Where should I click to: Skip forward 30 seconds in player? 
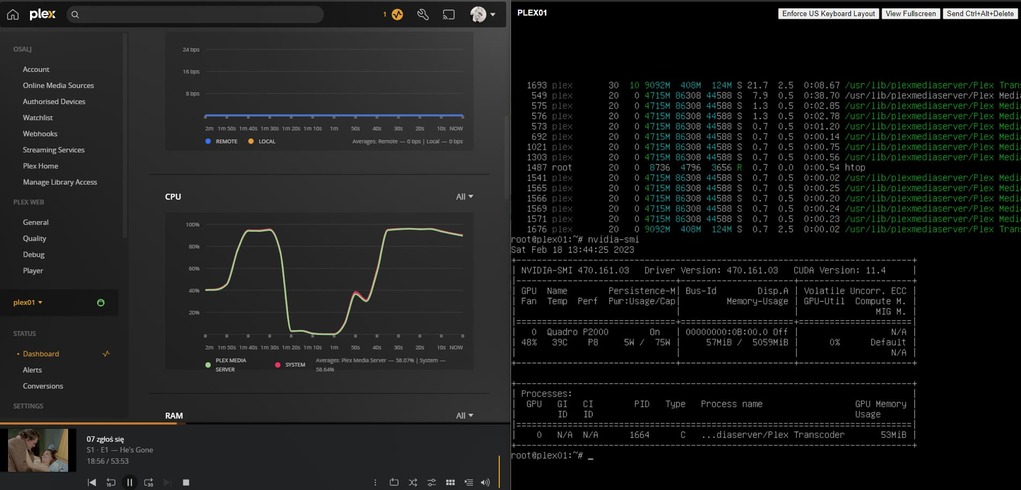click(148, 482)
